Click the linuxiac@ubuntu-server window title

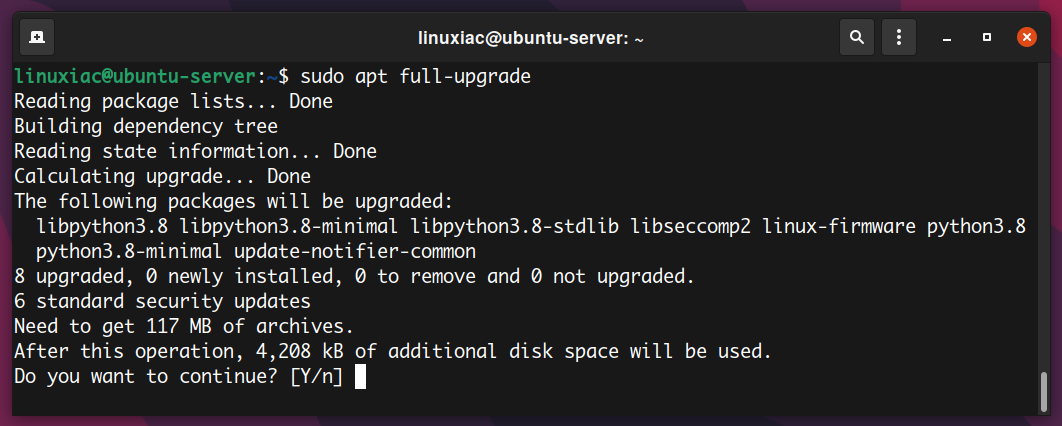click(x=530, y=39)
